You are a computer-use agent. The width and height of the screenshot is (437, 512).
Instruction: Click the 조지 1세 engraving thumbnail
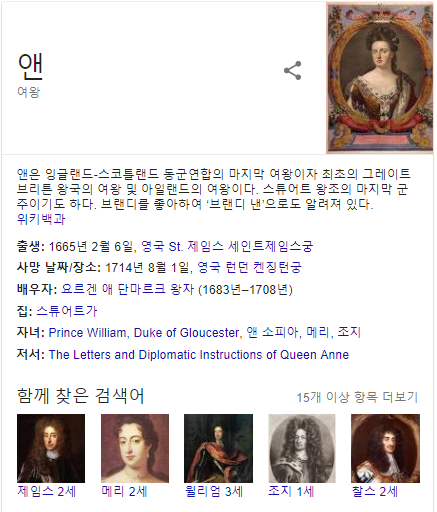click(302, 448)
